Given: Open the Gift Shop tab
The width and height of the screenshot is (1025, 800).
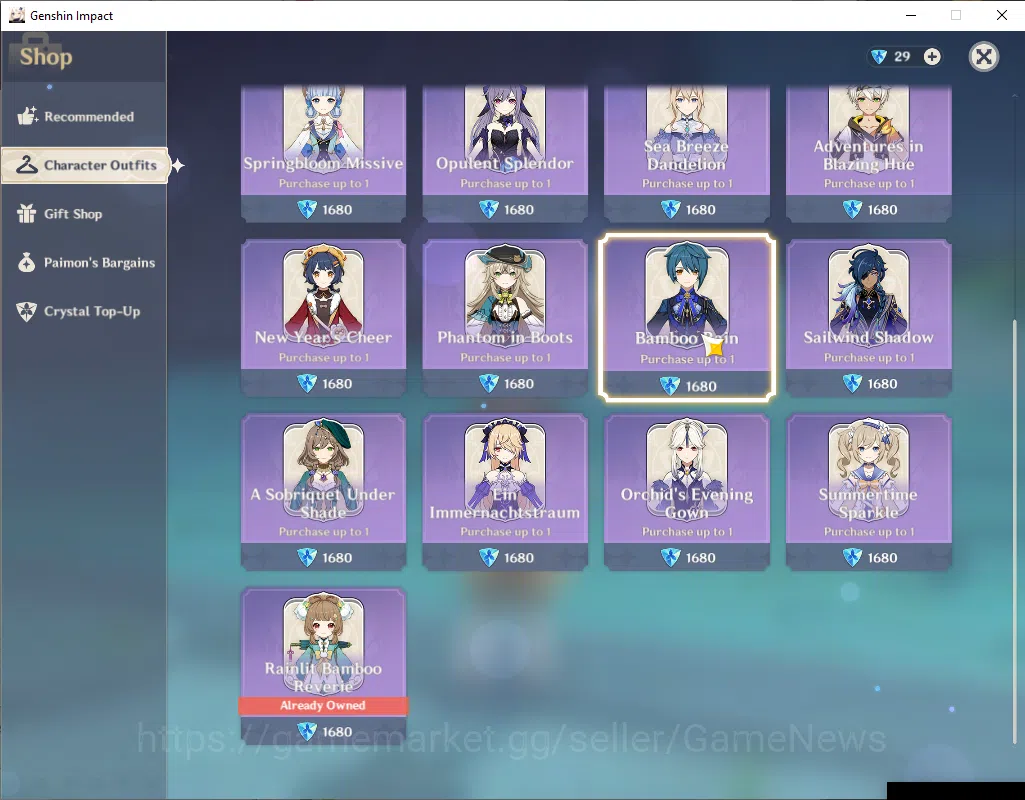Looking at the screenshot, I should (x=84, y=214).
